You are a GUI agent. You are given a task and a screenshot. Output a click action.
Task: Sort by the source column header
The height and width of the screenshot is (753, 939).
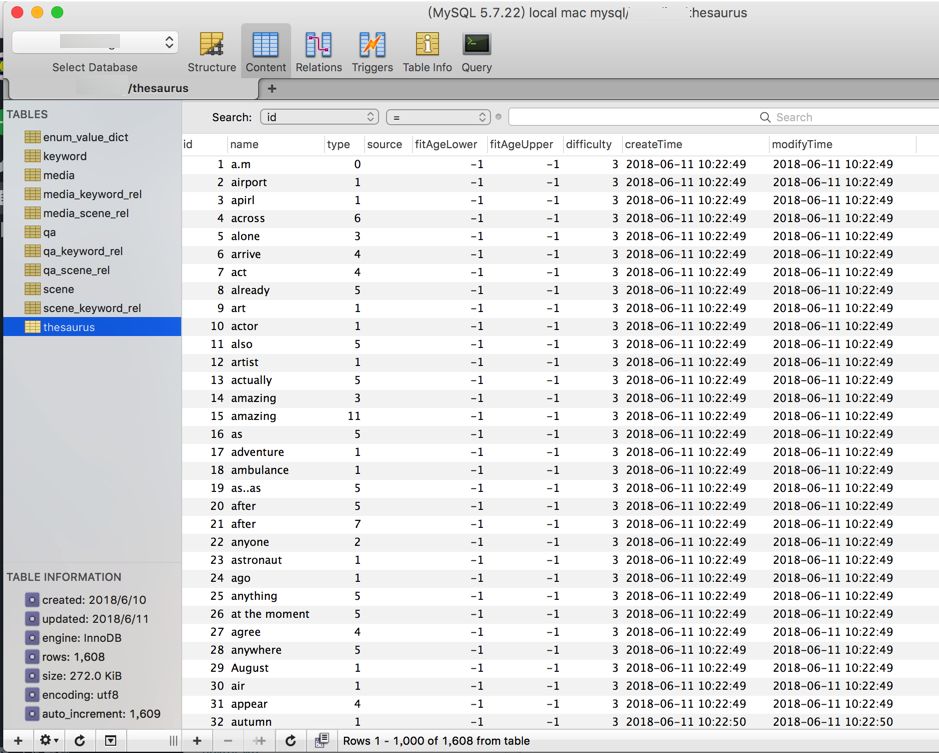[x=388, y=144]
